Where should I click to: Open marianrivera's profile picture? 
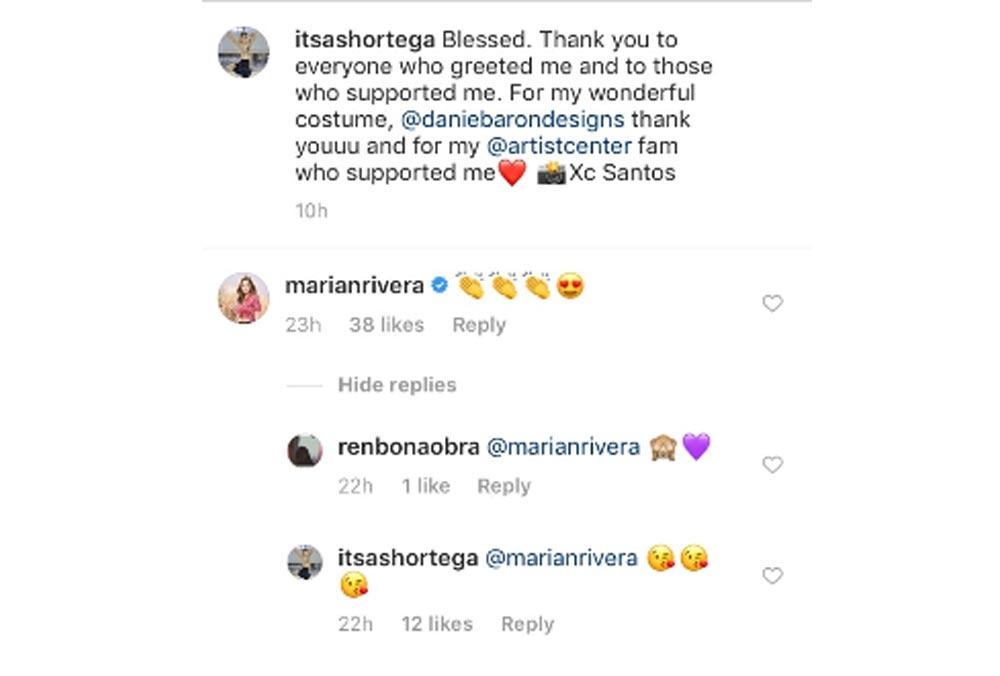point(244,297)
